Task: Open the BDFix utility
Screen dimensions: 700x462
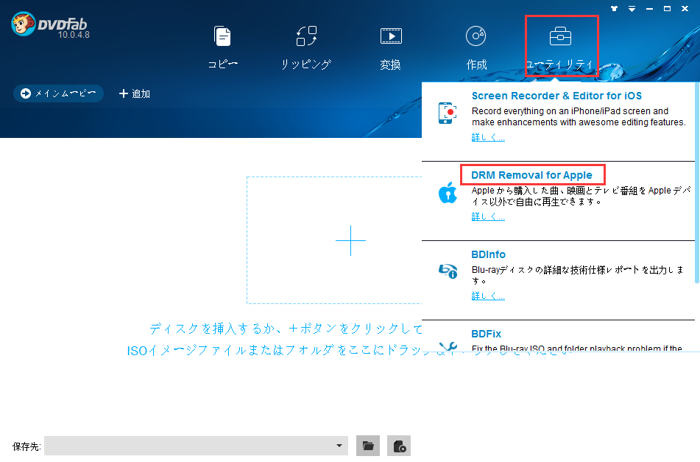Action: (x=486, y=334)
